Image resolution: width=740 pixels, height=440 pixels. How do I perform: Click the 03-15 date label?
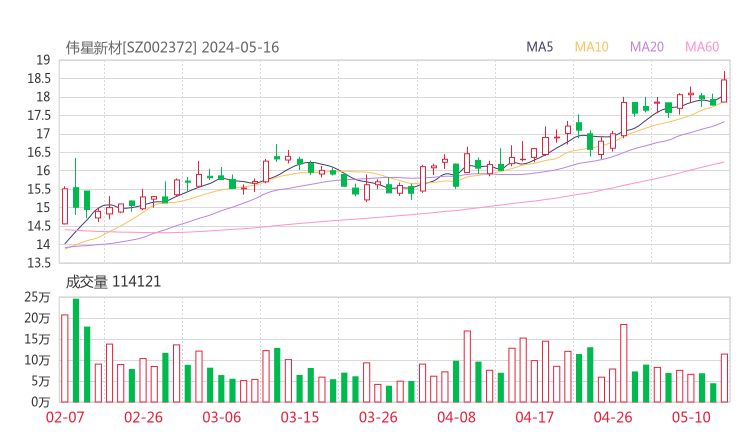[300, 417]
